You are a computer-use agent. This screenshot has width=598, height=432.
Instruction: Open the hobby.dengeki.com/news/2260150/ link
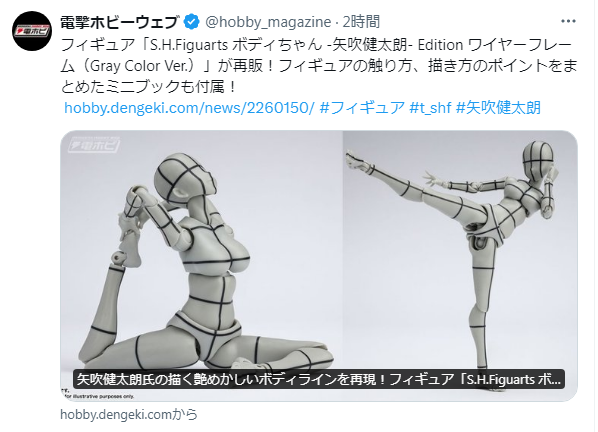pos(189,108)
